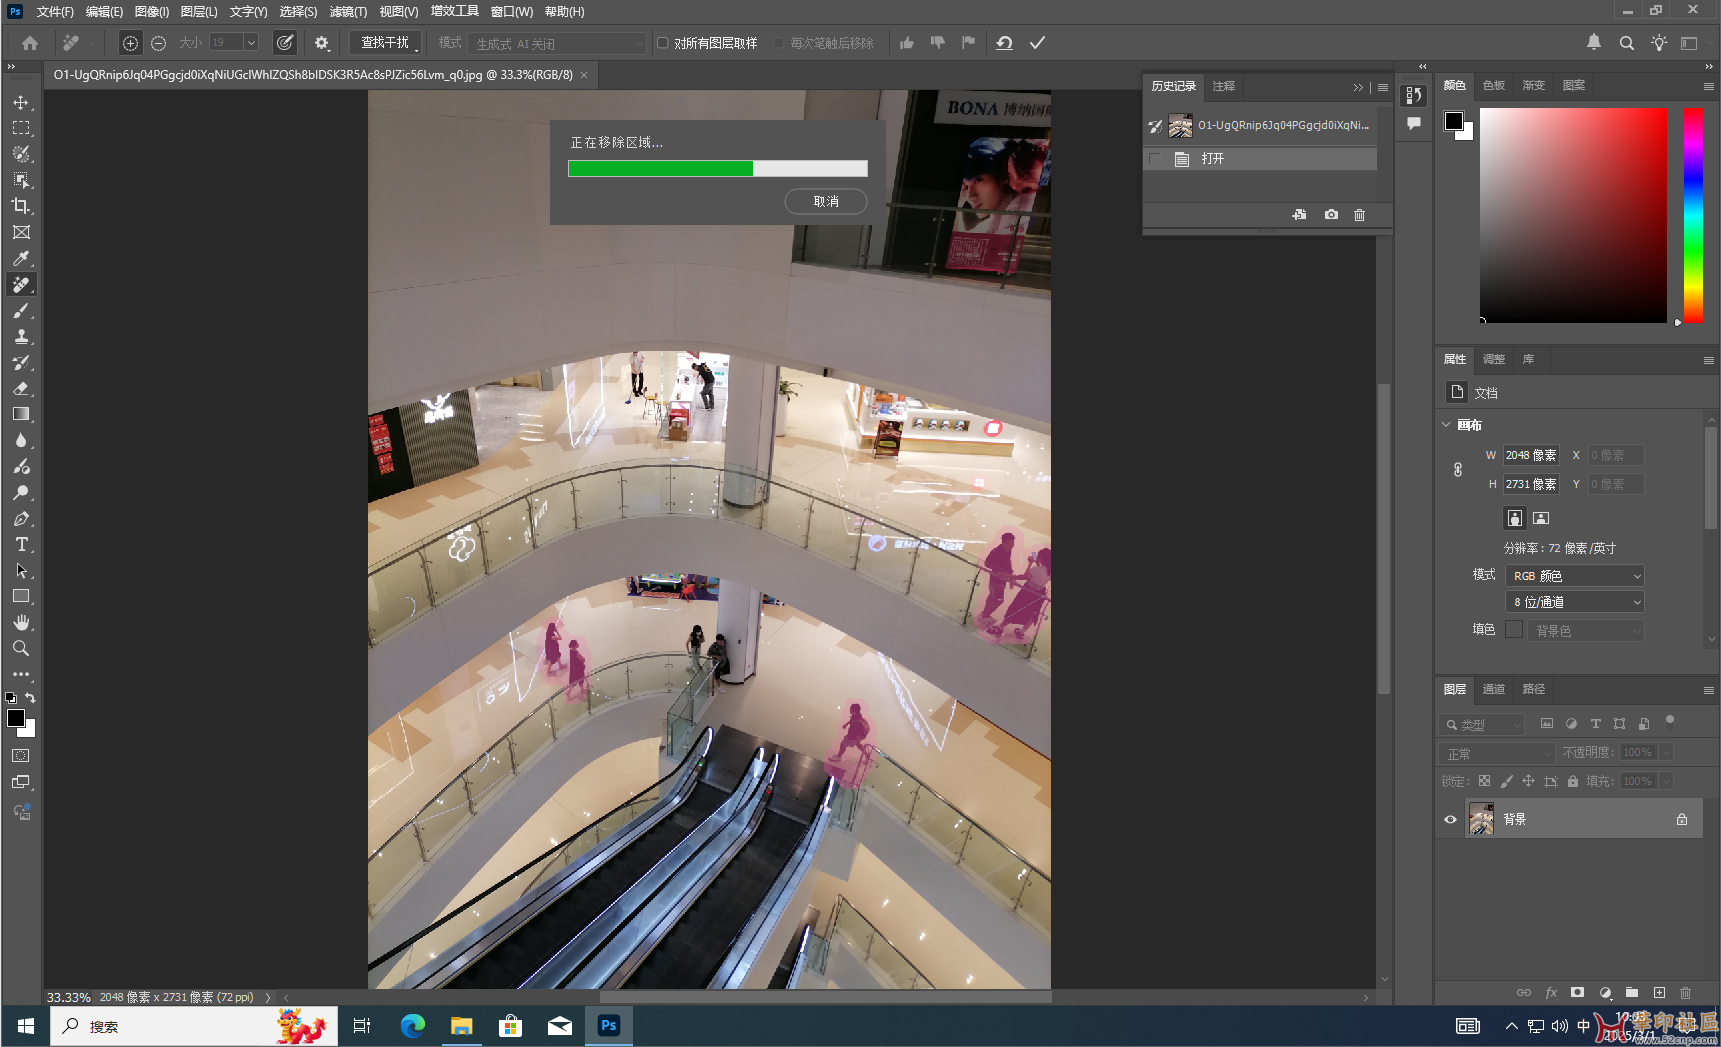The width and height of the screenshot is (1721, 1047).
Task: Set canvas to portrait orientation button
Action: (1515, 518)
